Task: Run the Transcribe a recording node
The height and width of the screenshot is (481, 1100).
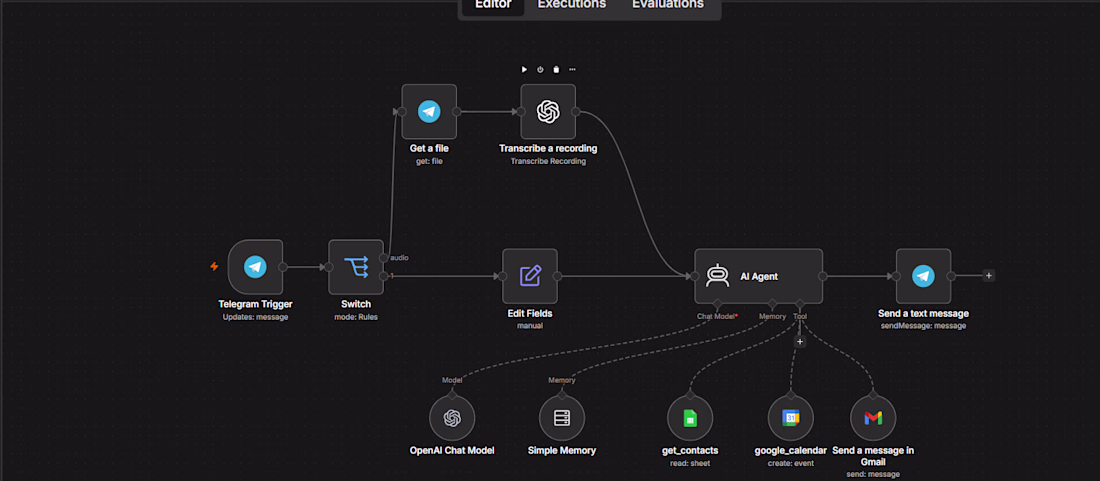Action: pos(524,69)
